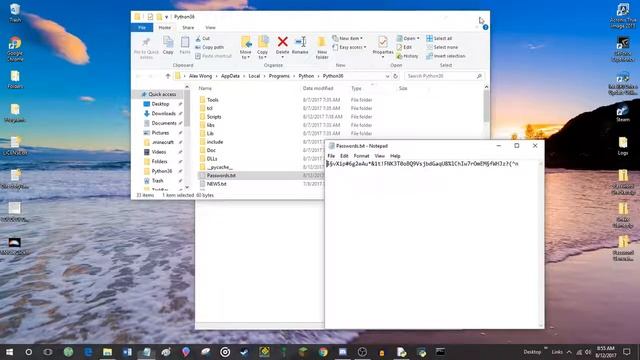Click inside the Notepad text area
Image resolution: width=640 pixels, height=360 pixels.
click(433, 245)
